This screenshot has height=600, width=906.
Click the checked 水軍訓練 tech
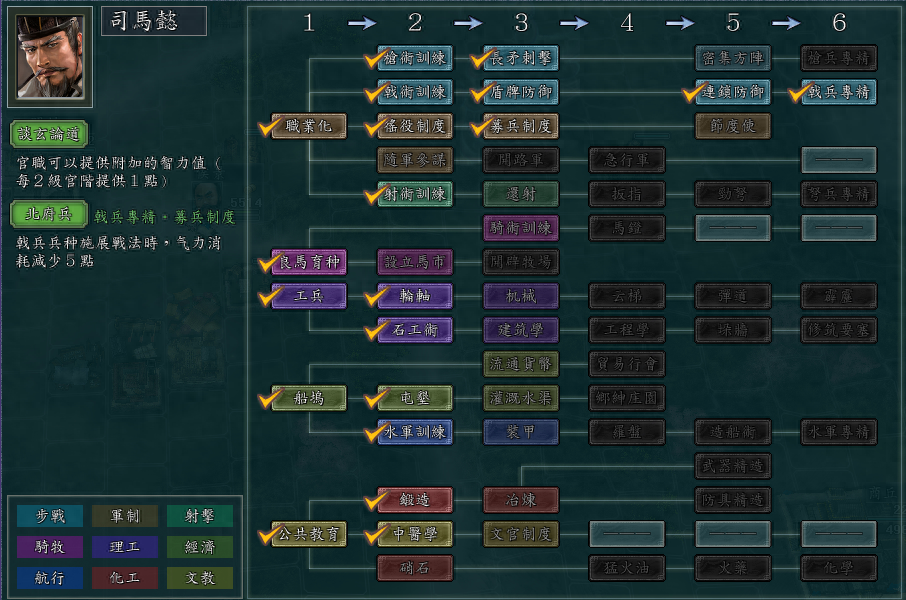pyautogui.click(x=415, y=432)
